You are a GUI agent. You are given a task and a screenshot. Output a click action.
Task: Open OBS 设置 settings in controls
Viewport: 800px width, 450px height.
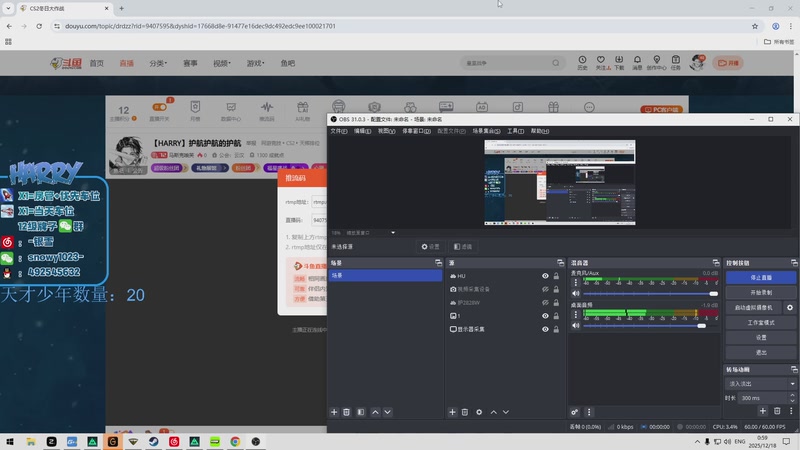761,338
